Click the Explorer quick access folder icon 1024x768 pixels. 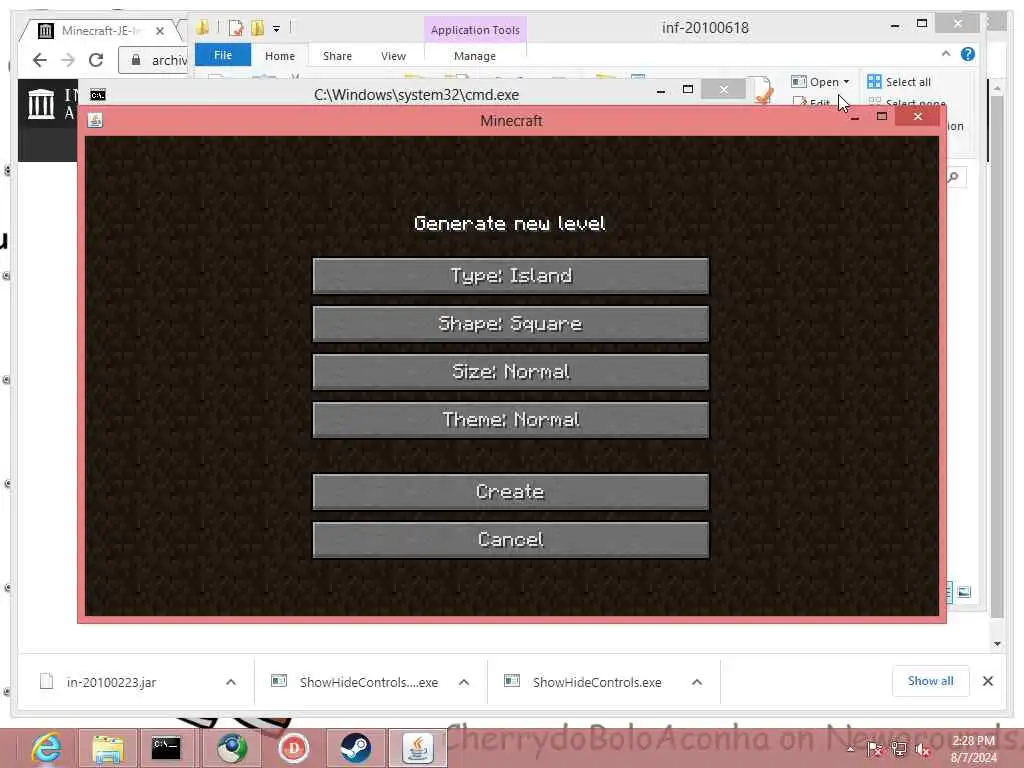click(202, 27)
